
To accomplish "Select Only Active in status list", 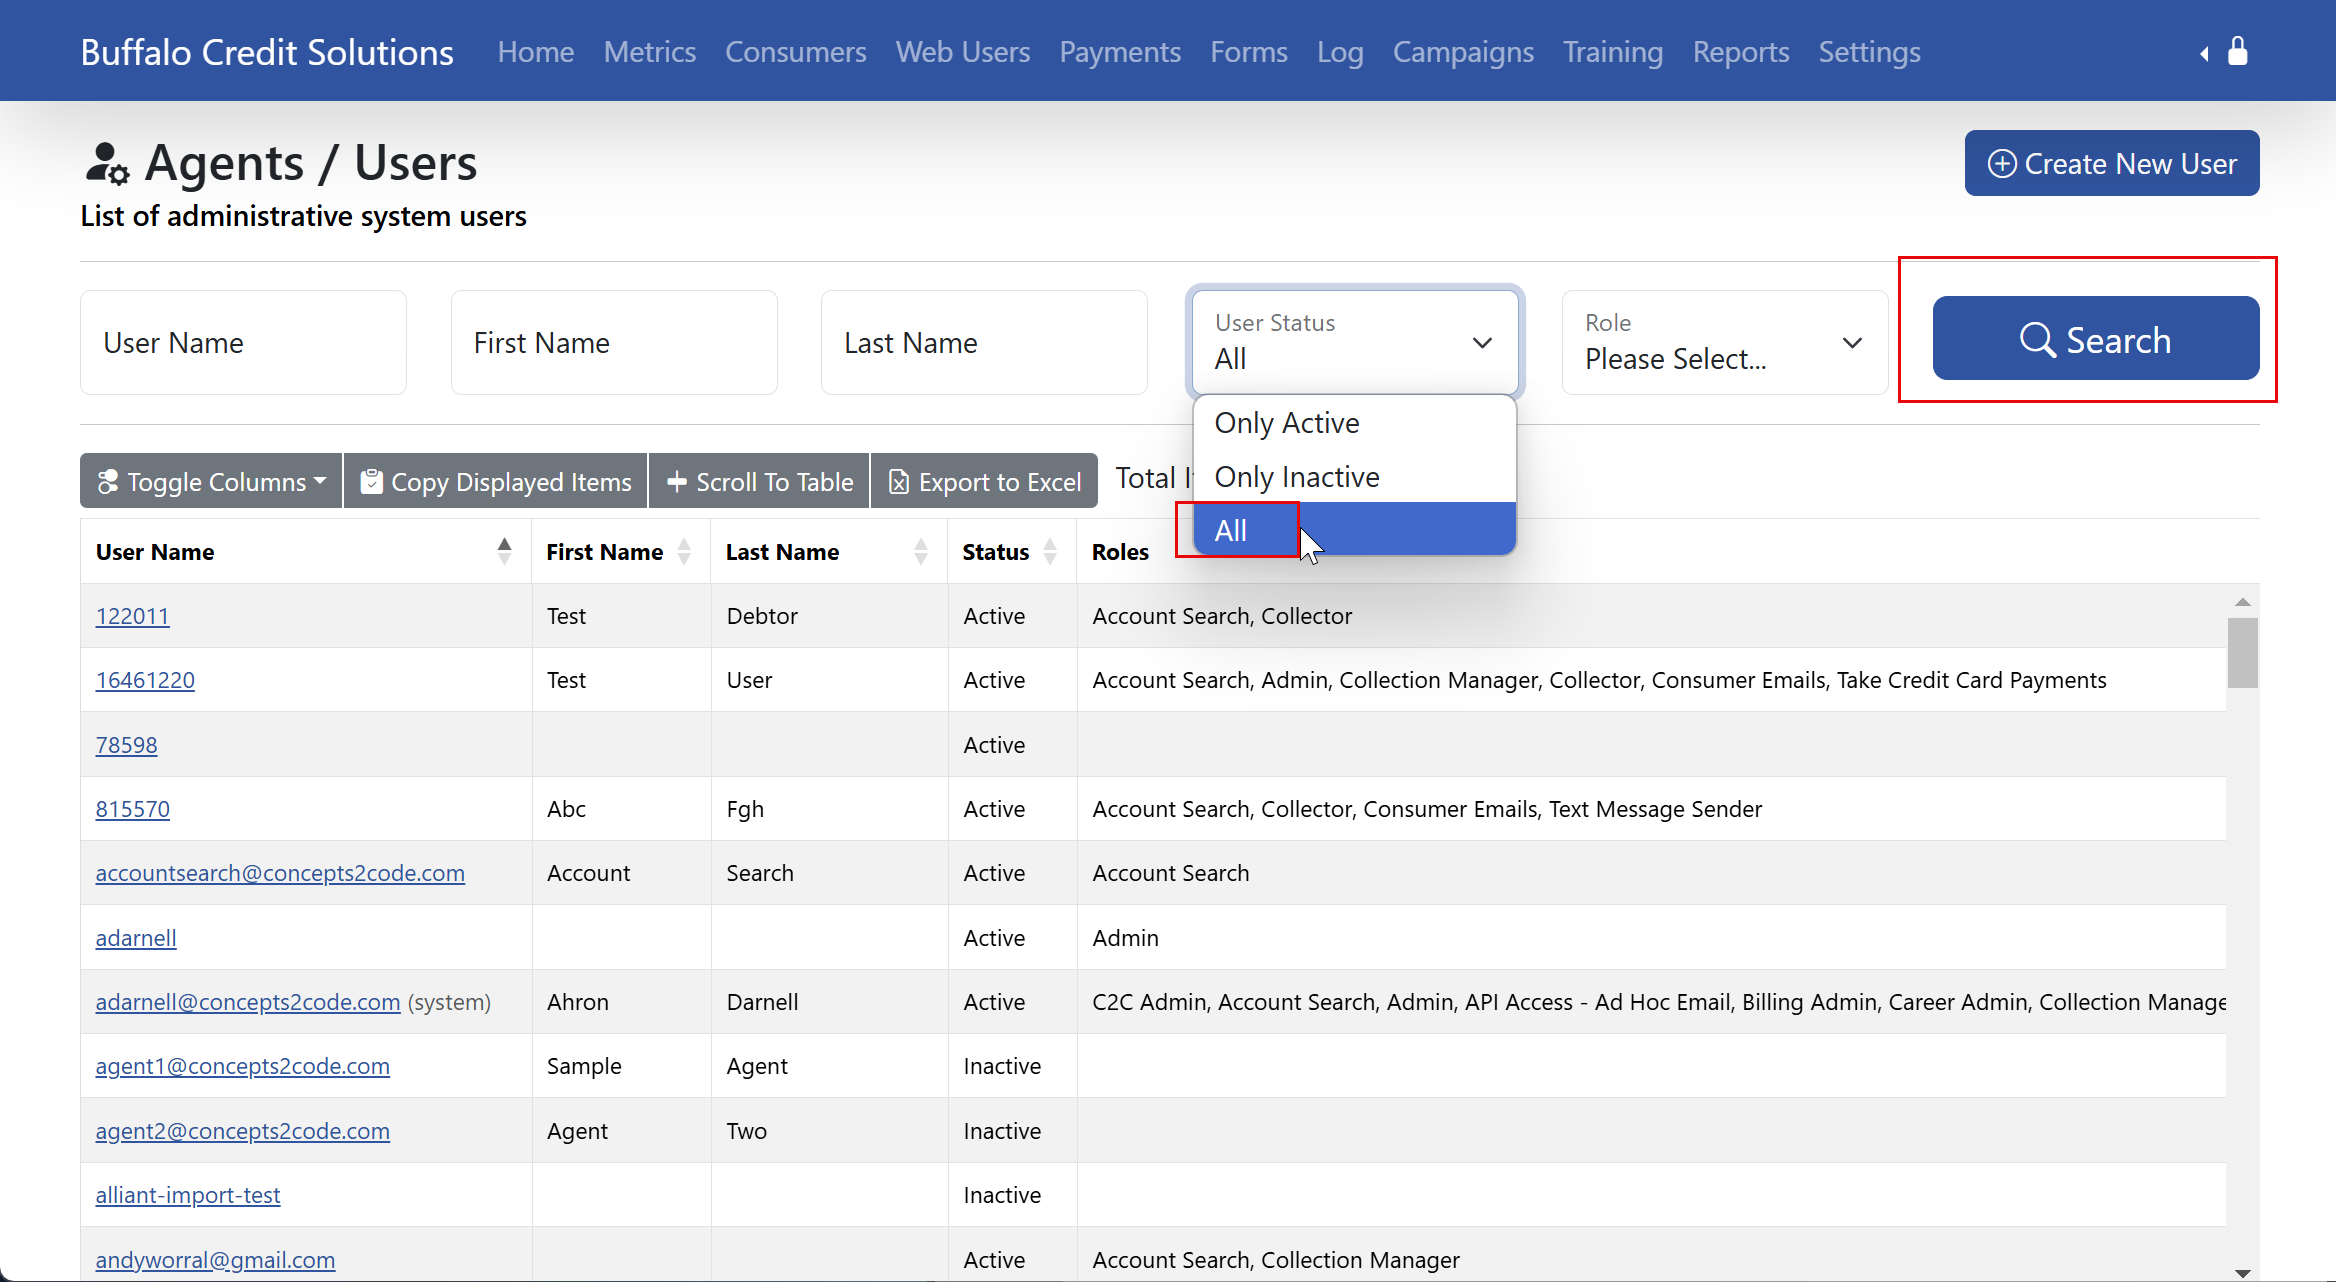I will [x=1286, y=423].
